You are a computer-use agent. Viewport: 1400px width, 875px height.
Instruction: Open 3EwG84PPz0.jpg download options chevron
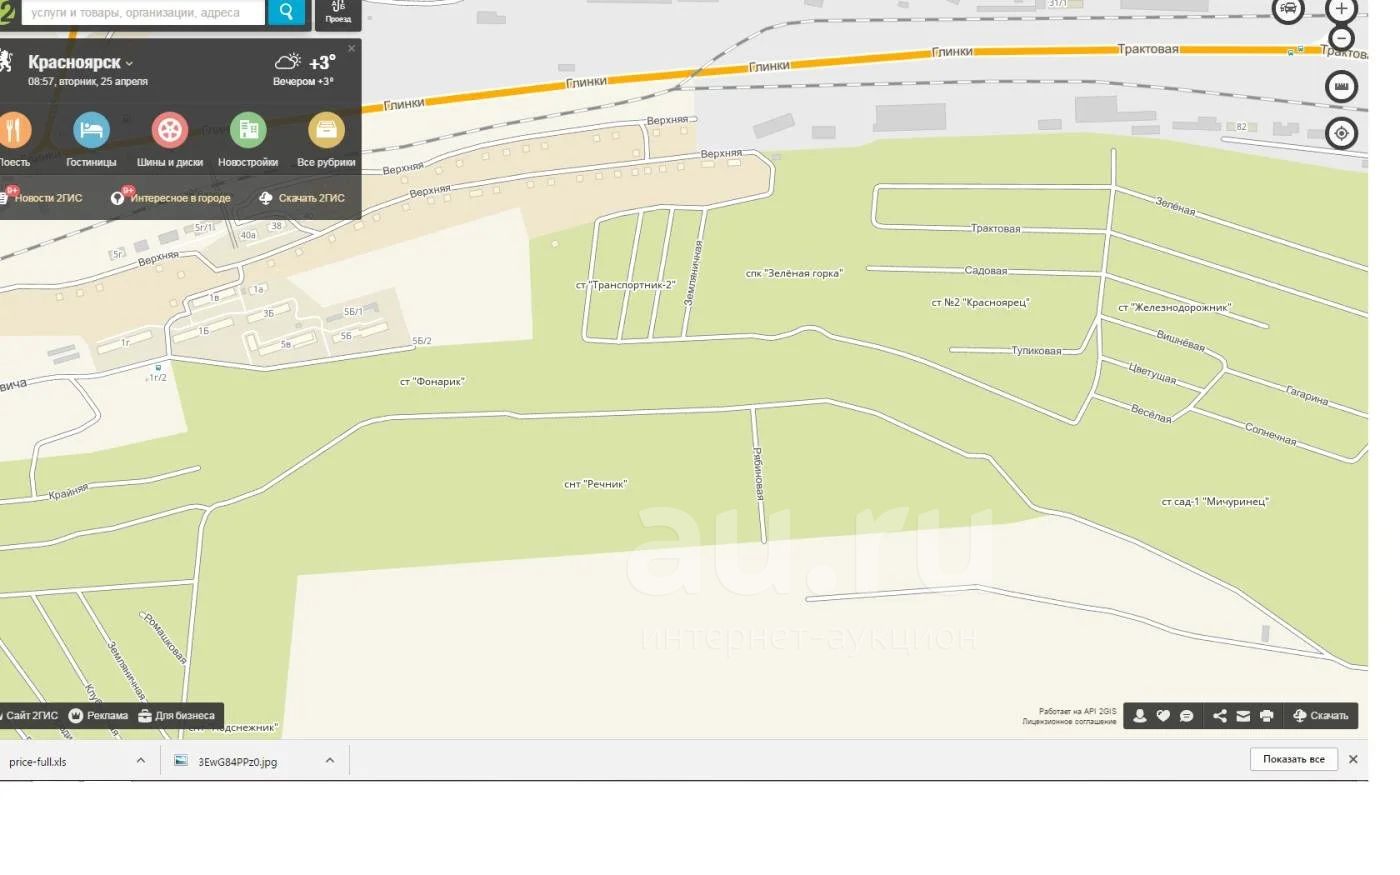point(330,760)
